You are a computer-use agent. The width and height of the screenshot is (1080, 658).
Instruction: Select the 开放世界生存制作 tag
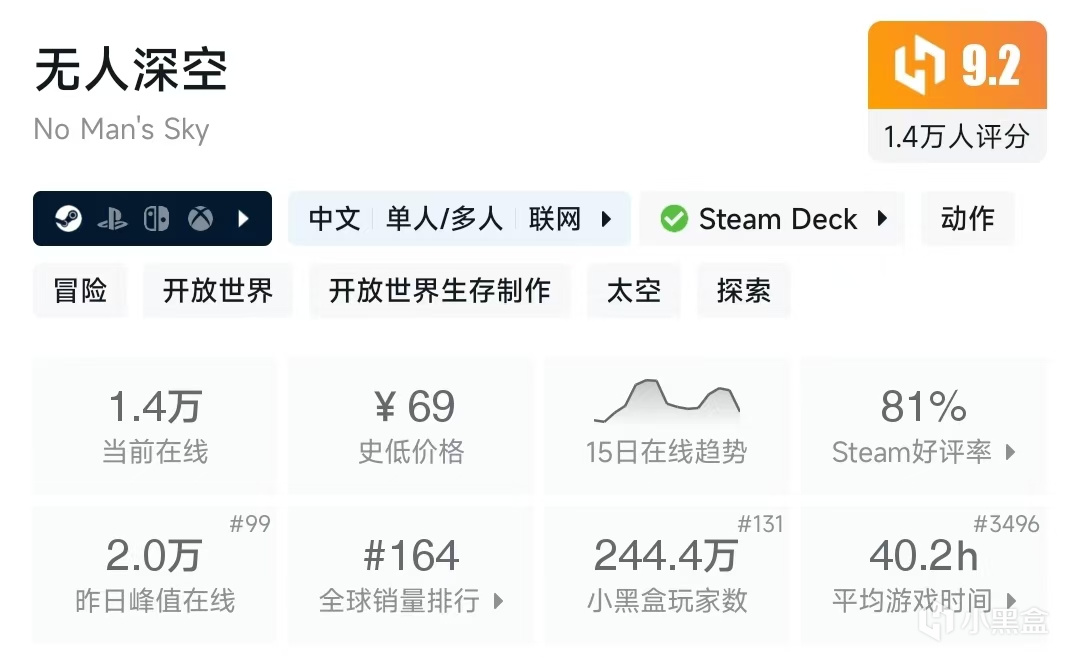pyautogui.click(x=440, y=291)
